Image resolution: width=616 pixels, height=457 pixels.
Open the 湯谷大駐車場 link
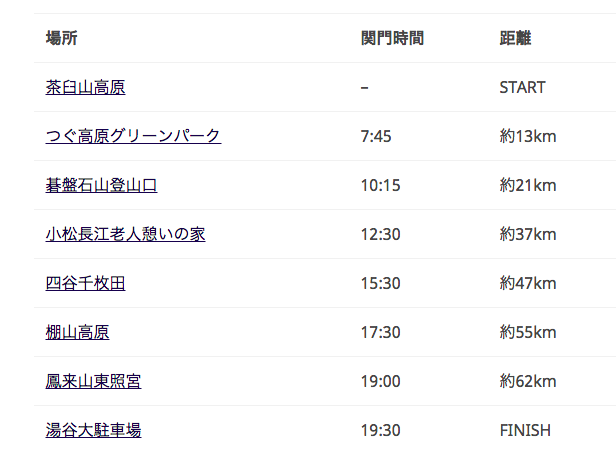tap(94, 430)
